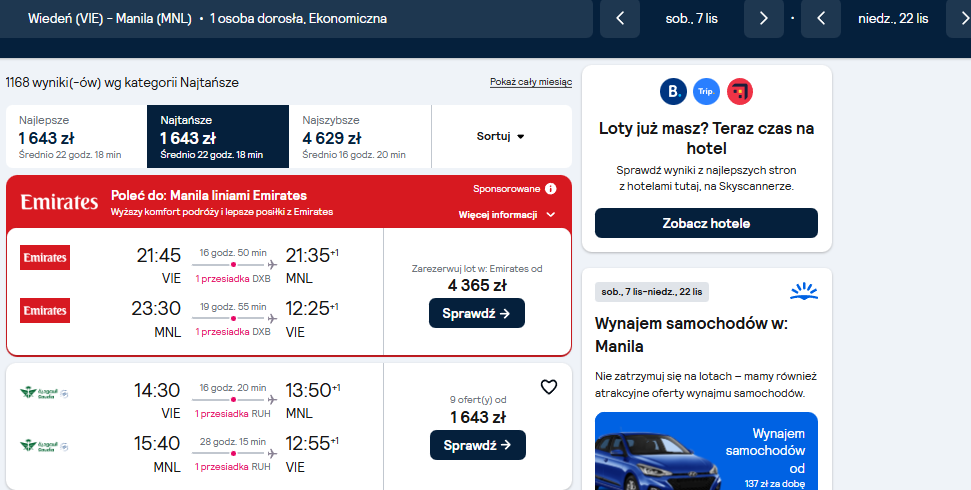Save Saudia flight with heart icon

549,387
